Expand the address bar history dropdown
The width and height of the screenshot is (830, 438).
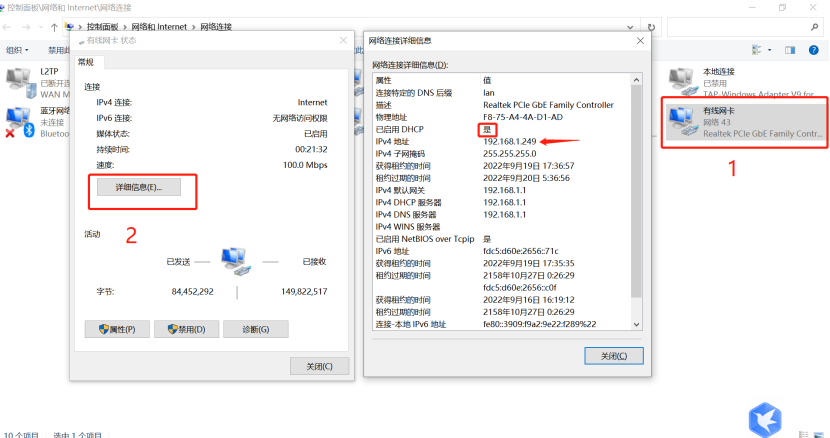click(630, 27)
